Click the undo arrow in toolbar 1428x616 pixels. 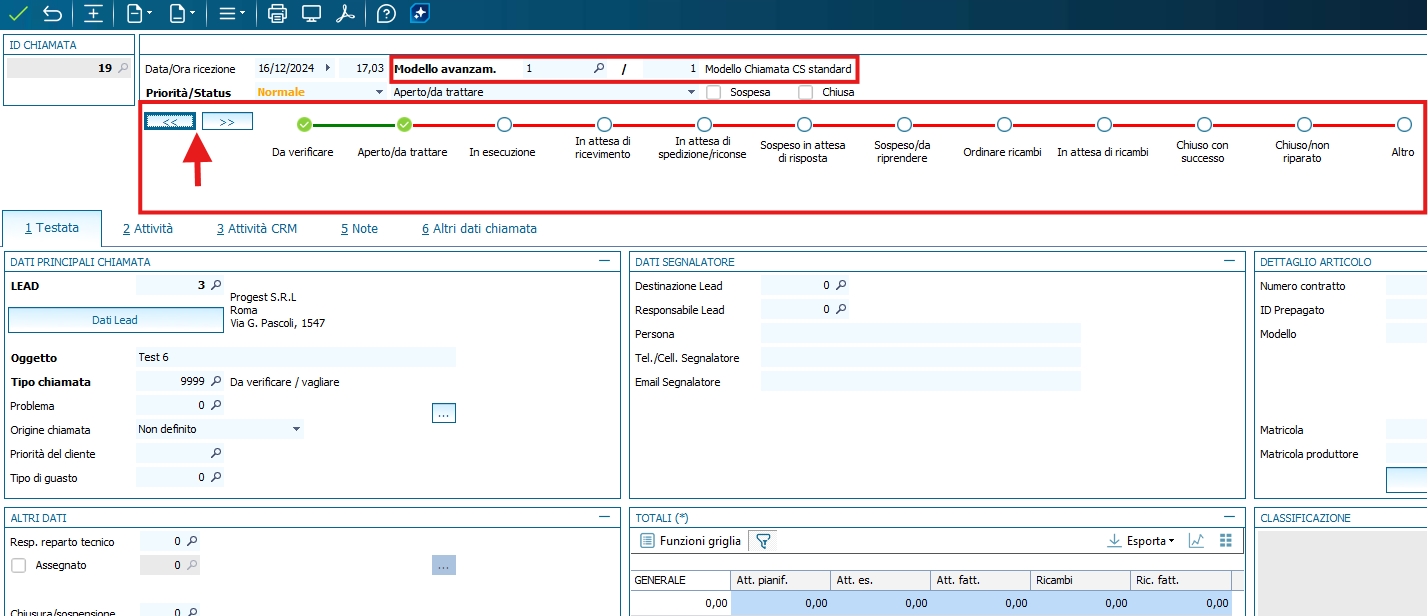pos(52,13)
